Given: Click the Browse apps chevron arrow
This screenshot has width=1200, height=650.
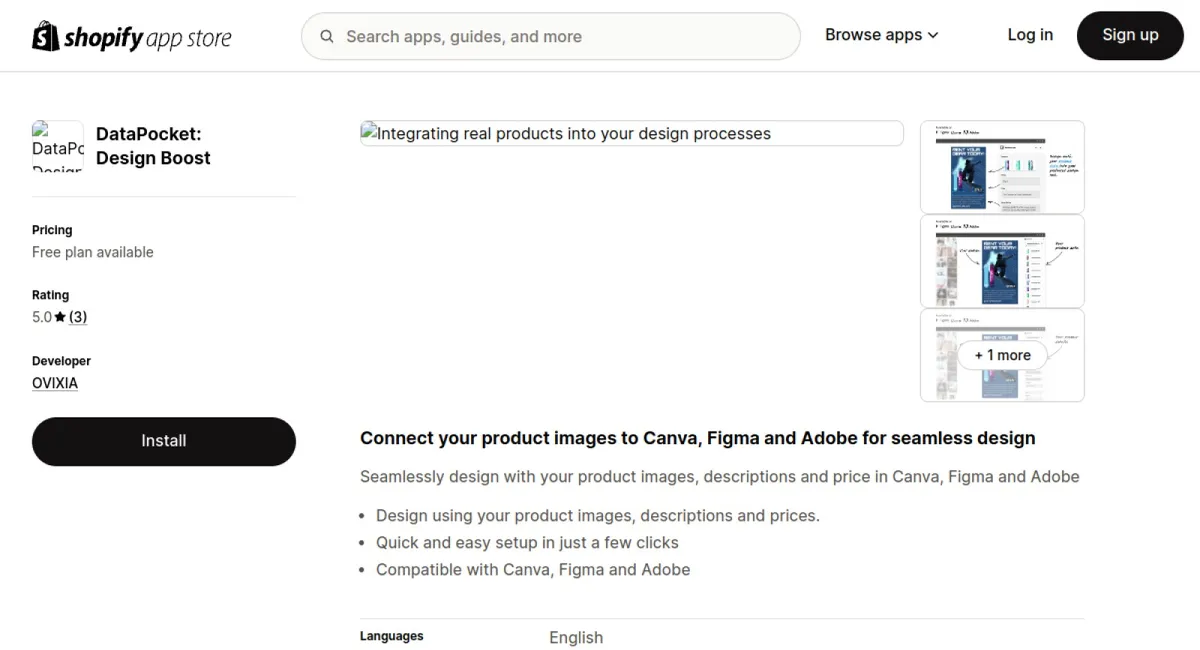Looking at the screenshot, I should [x=933, y=35].
